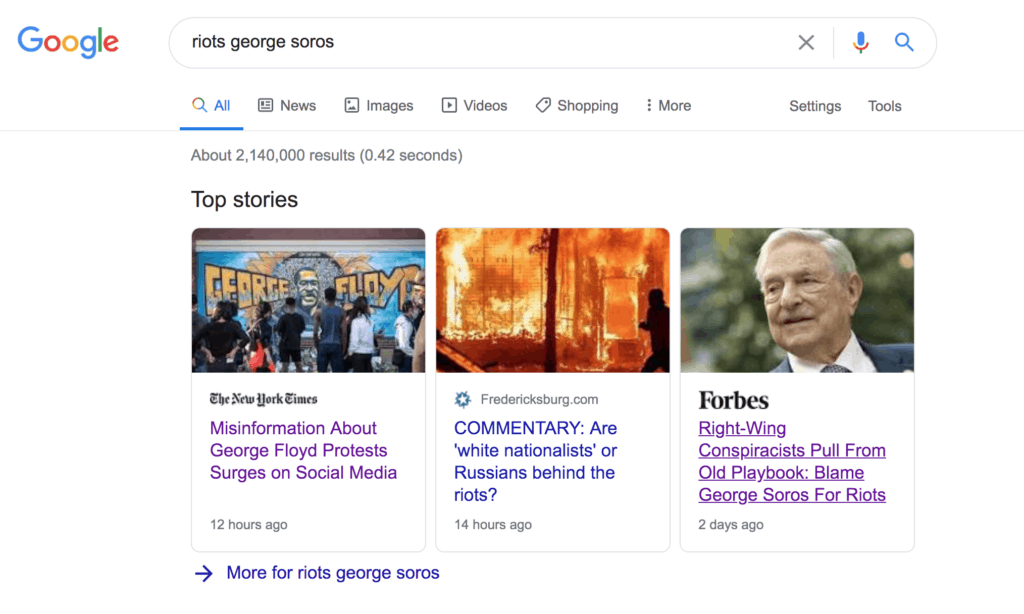Start voice search with microphone icon
The width and height of the screenshot is (1024, 614).
(x=860, y=42)
